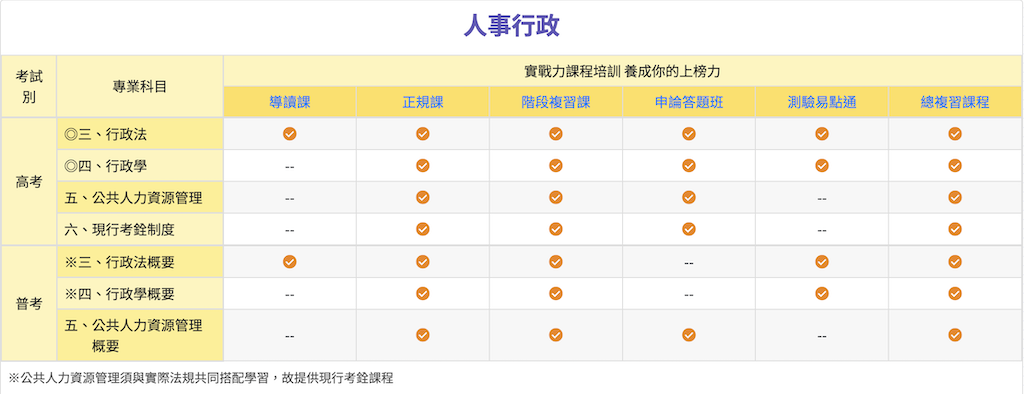1024x394 pixels.
Task: Click checkmark for 行政學 under 正規課
Action: [x=423, y=165]
